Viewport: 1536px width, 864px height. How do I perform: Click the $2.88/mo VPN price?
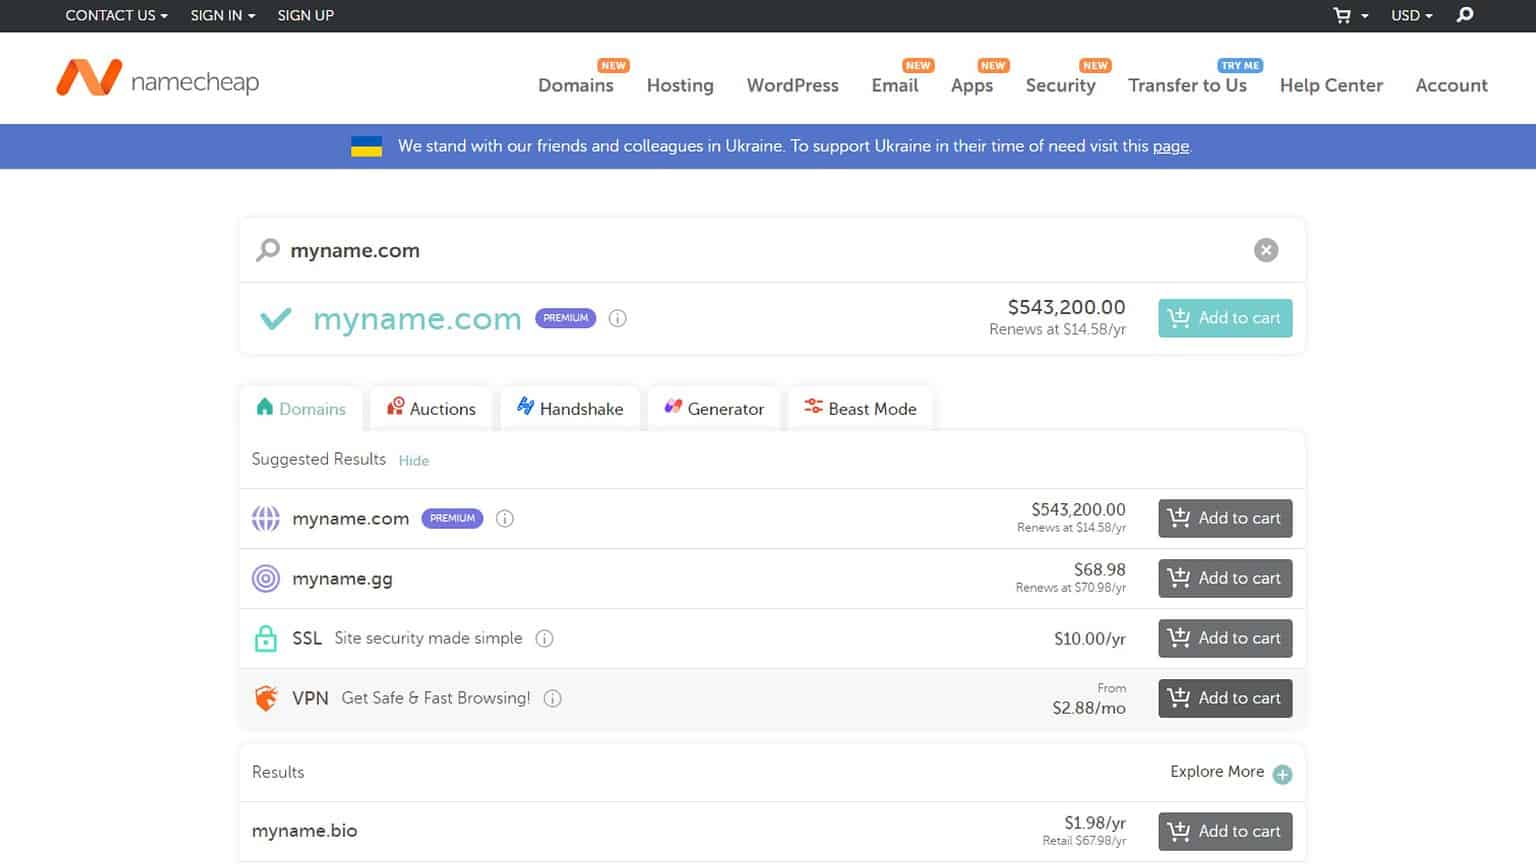tap(1088, 708)
